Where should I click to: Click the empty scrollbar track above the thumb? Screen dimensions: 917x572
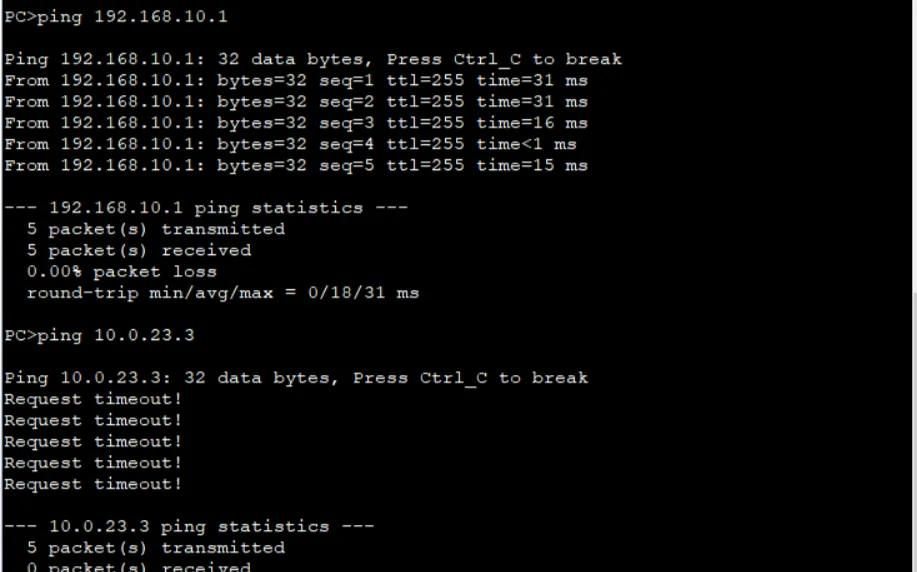coord(914,146)
